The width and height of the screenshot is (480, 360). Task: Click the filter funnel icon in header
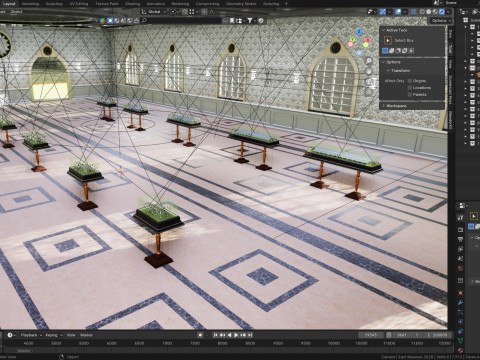pyautogui.click(x=250, y=21)
